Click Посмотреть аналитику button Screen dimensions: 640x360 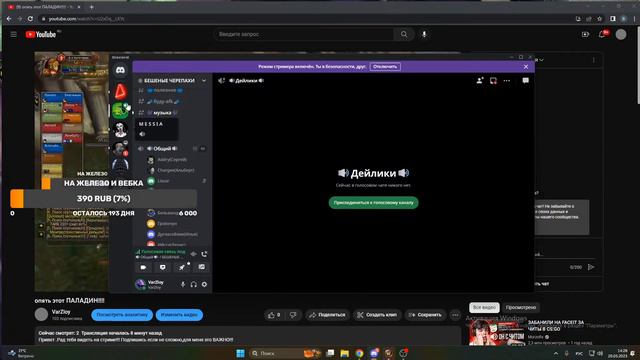122,315
